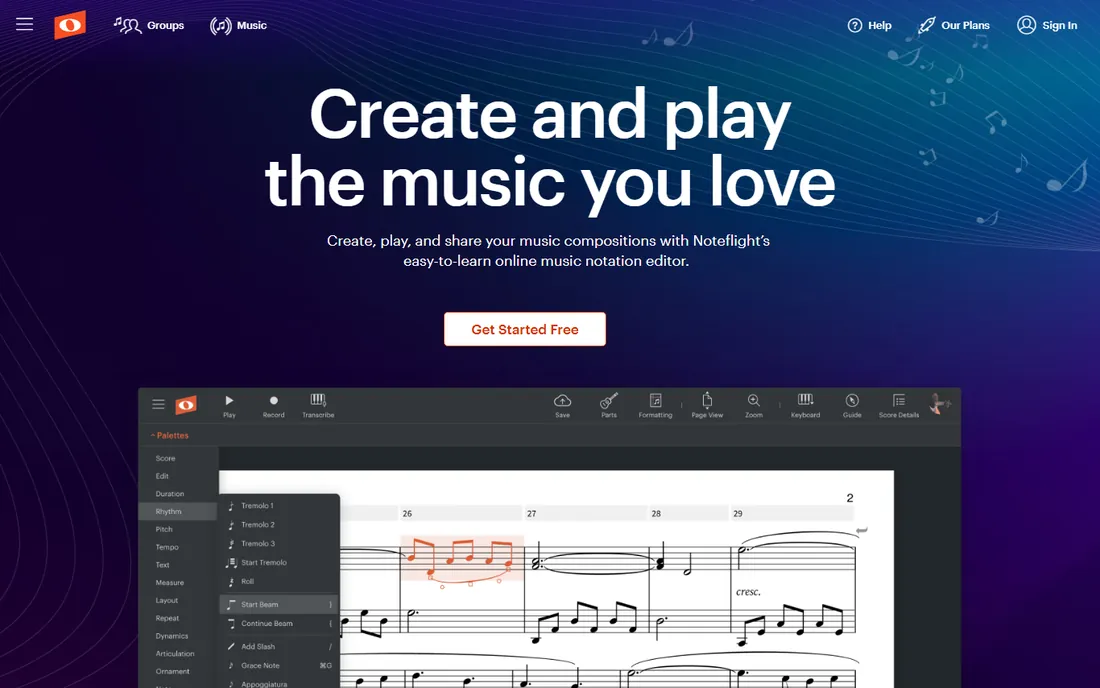Click the measure number 27 label

(532, 514)
